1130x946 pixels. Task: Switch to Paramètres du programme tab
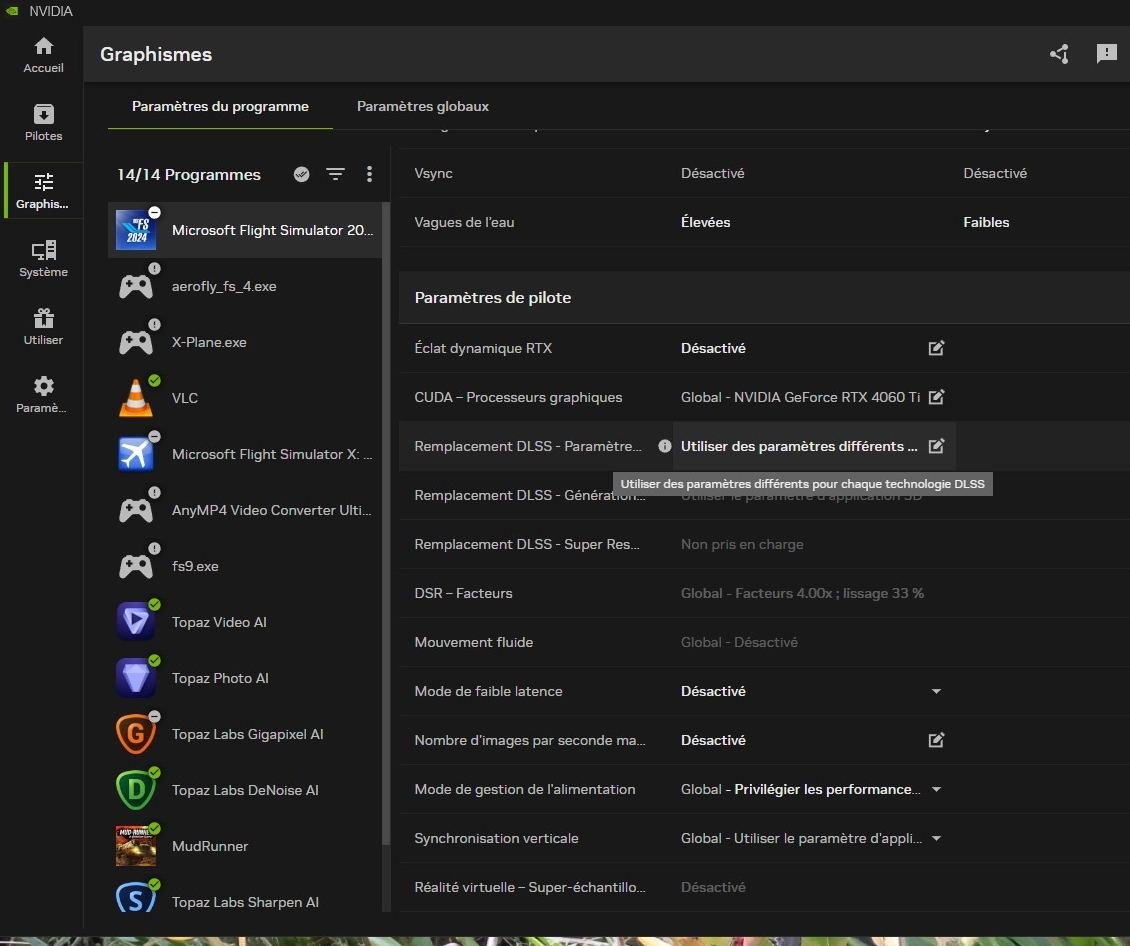pyautogui.click(x=220, y=106)
